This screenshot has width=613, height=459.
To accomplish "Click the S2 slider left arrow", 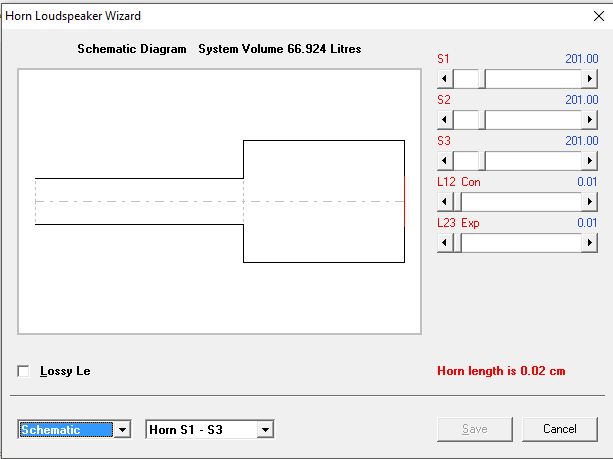I will [x=445, y=120].
